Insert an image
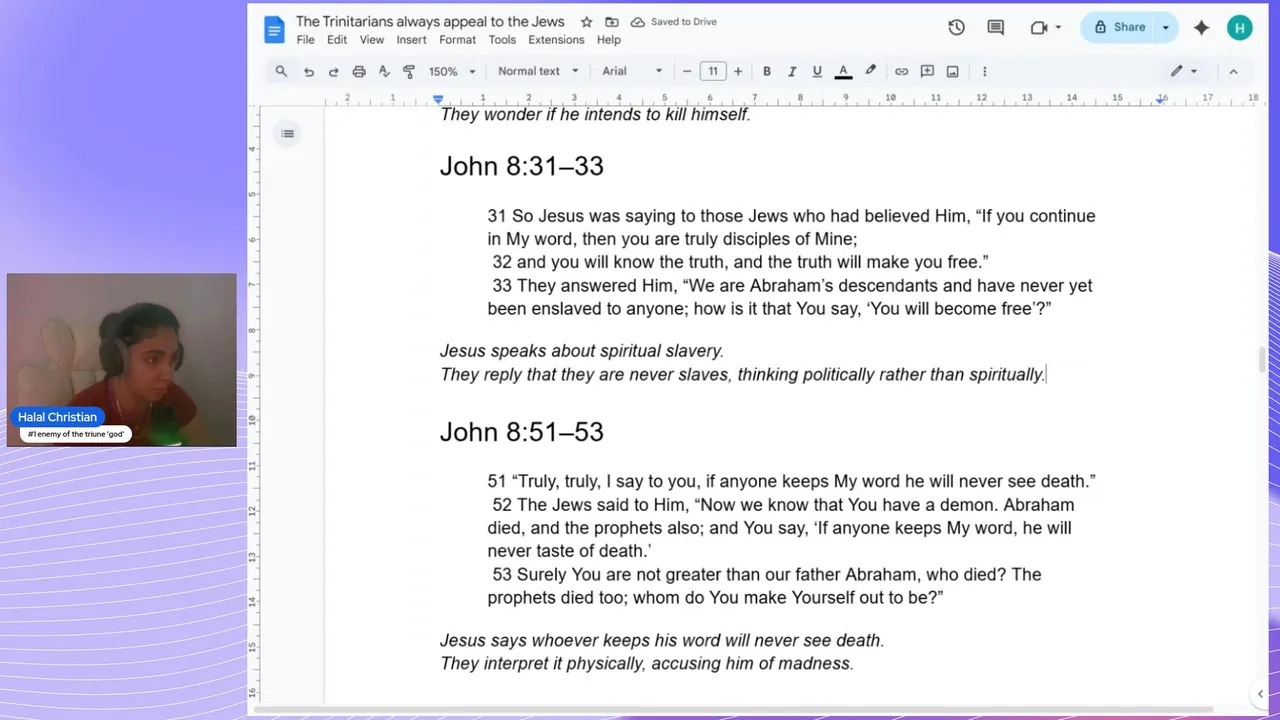 click(952, 71)
